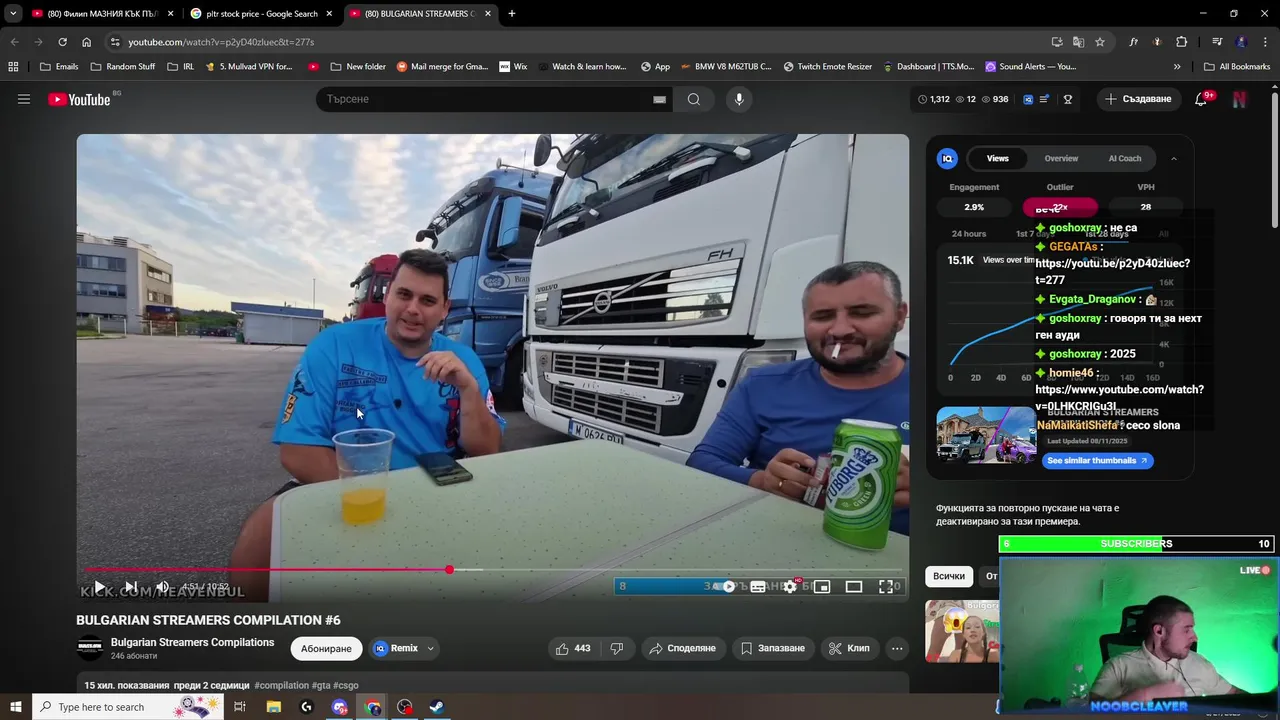Select the Всички filter chip
The image size is (1280, 720).
tap(949, 576)
